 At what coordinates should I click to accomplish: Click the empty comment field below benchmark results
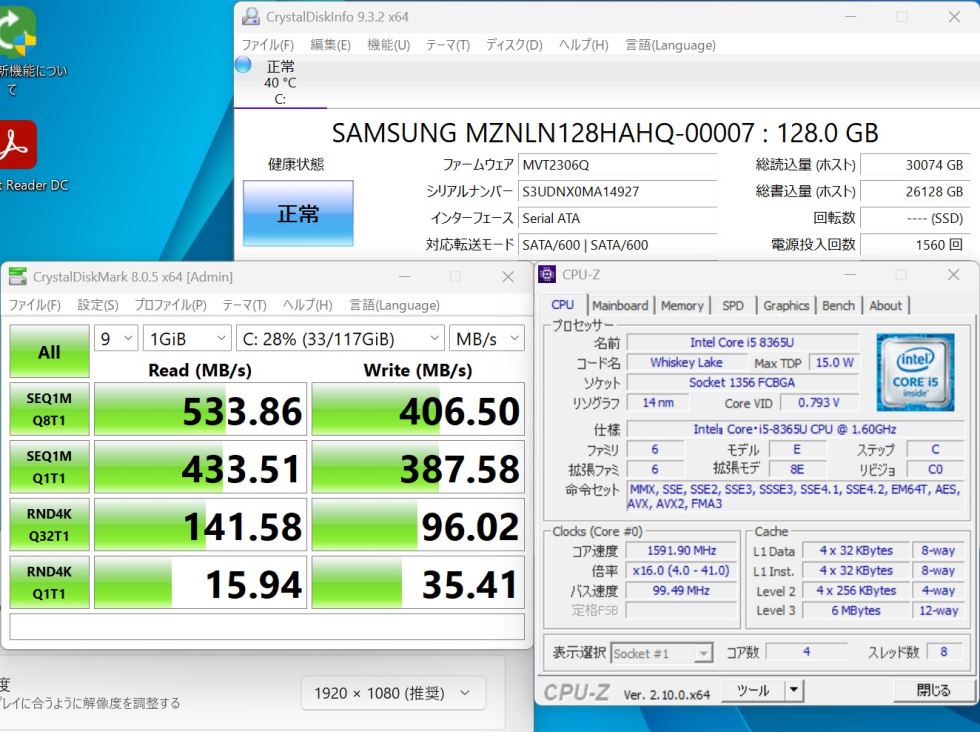coord(267,626)
